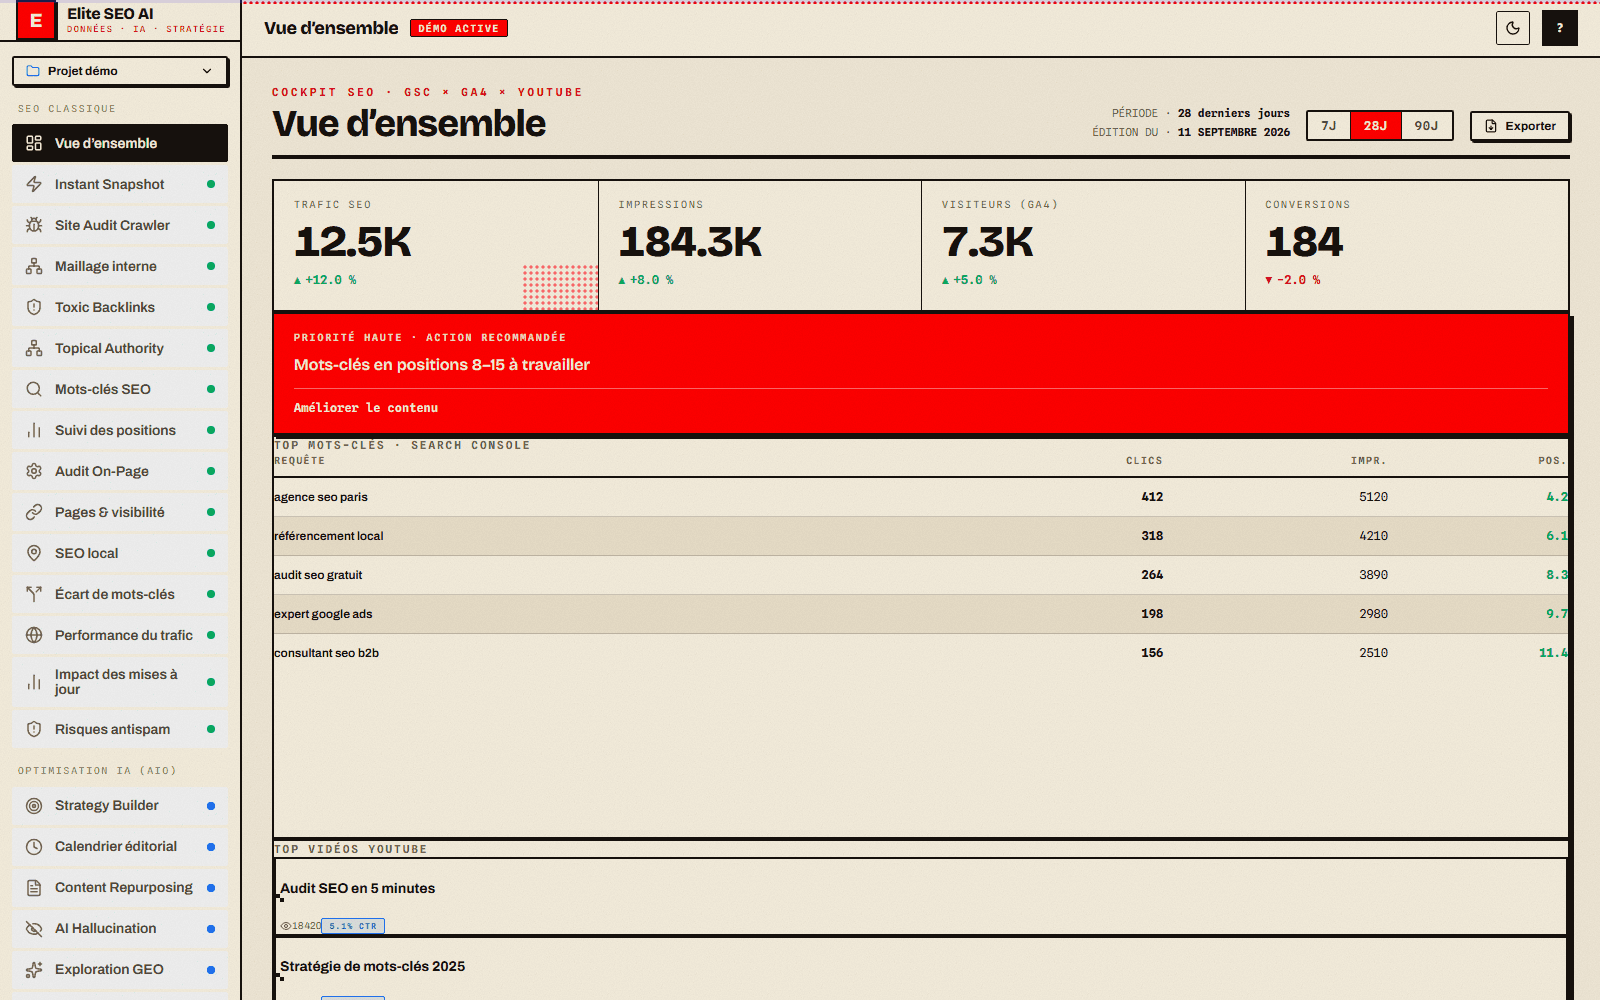Viewport: 1600px width, 1000px height.
Task: Click the Écart de mots-clés split icon
Action: [x=34, y=594]
